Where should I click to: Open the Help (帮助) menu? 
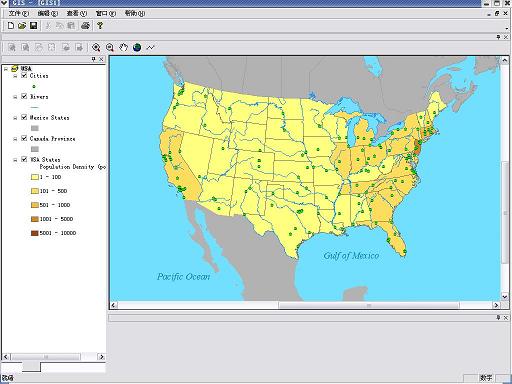coord(135,13)
